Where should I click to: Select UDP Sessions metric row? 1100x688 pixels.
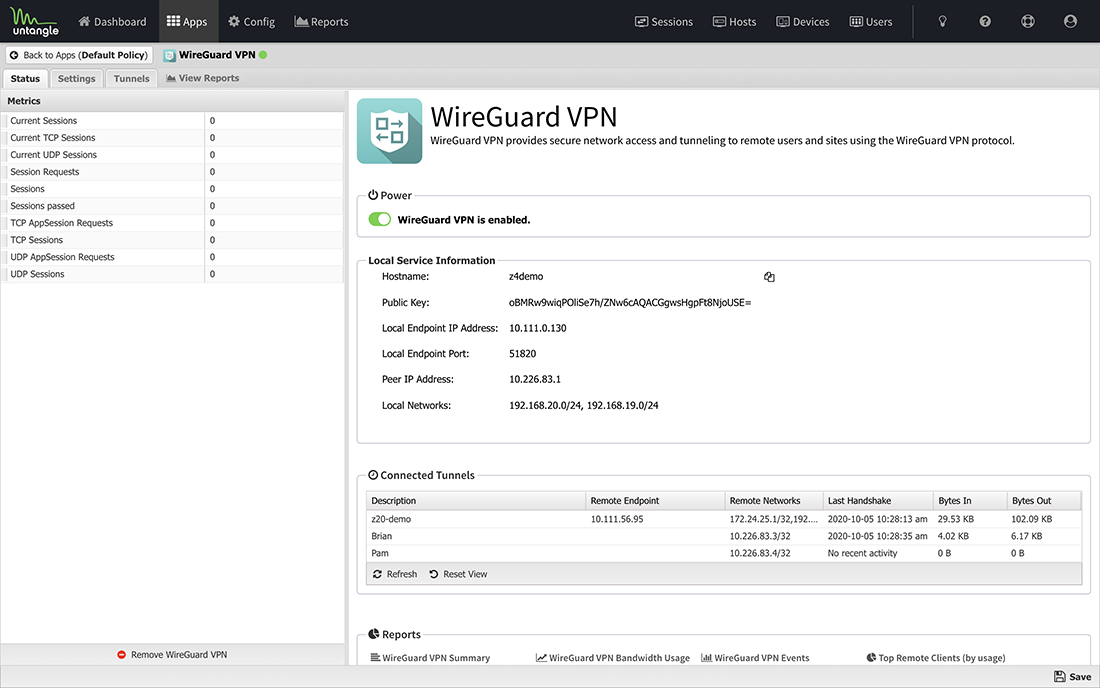(173, 274)
